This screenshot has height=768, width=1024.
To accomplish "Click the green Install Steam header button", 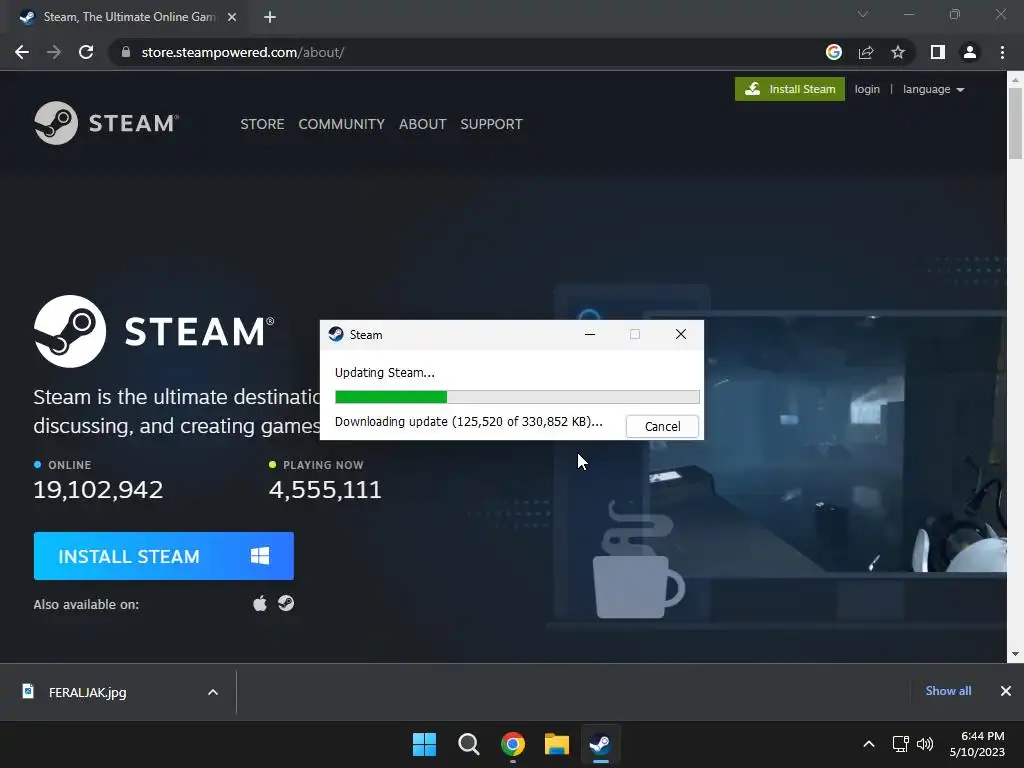I will click(x=790, y=89).
